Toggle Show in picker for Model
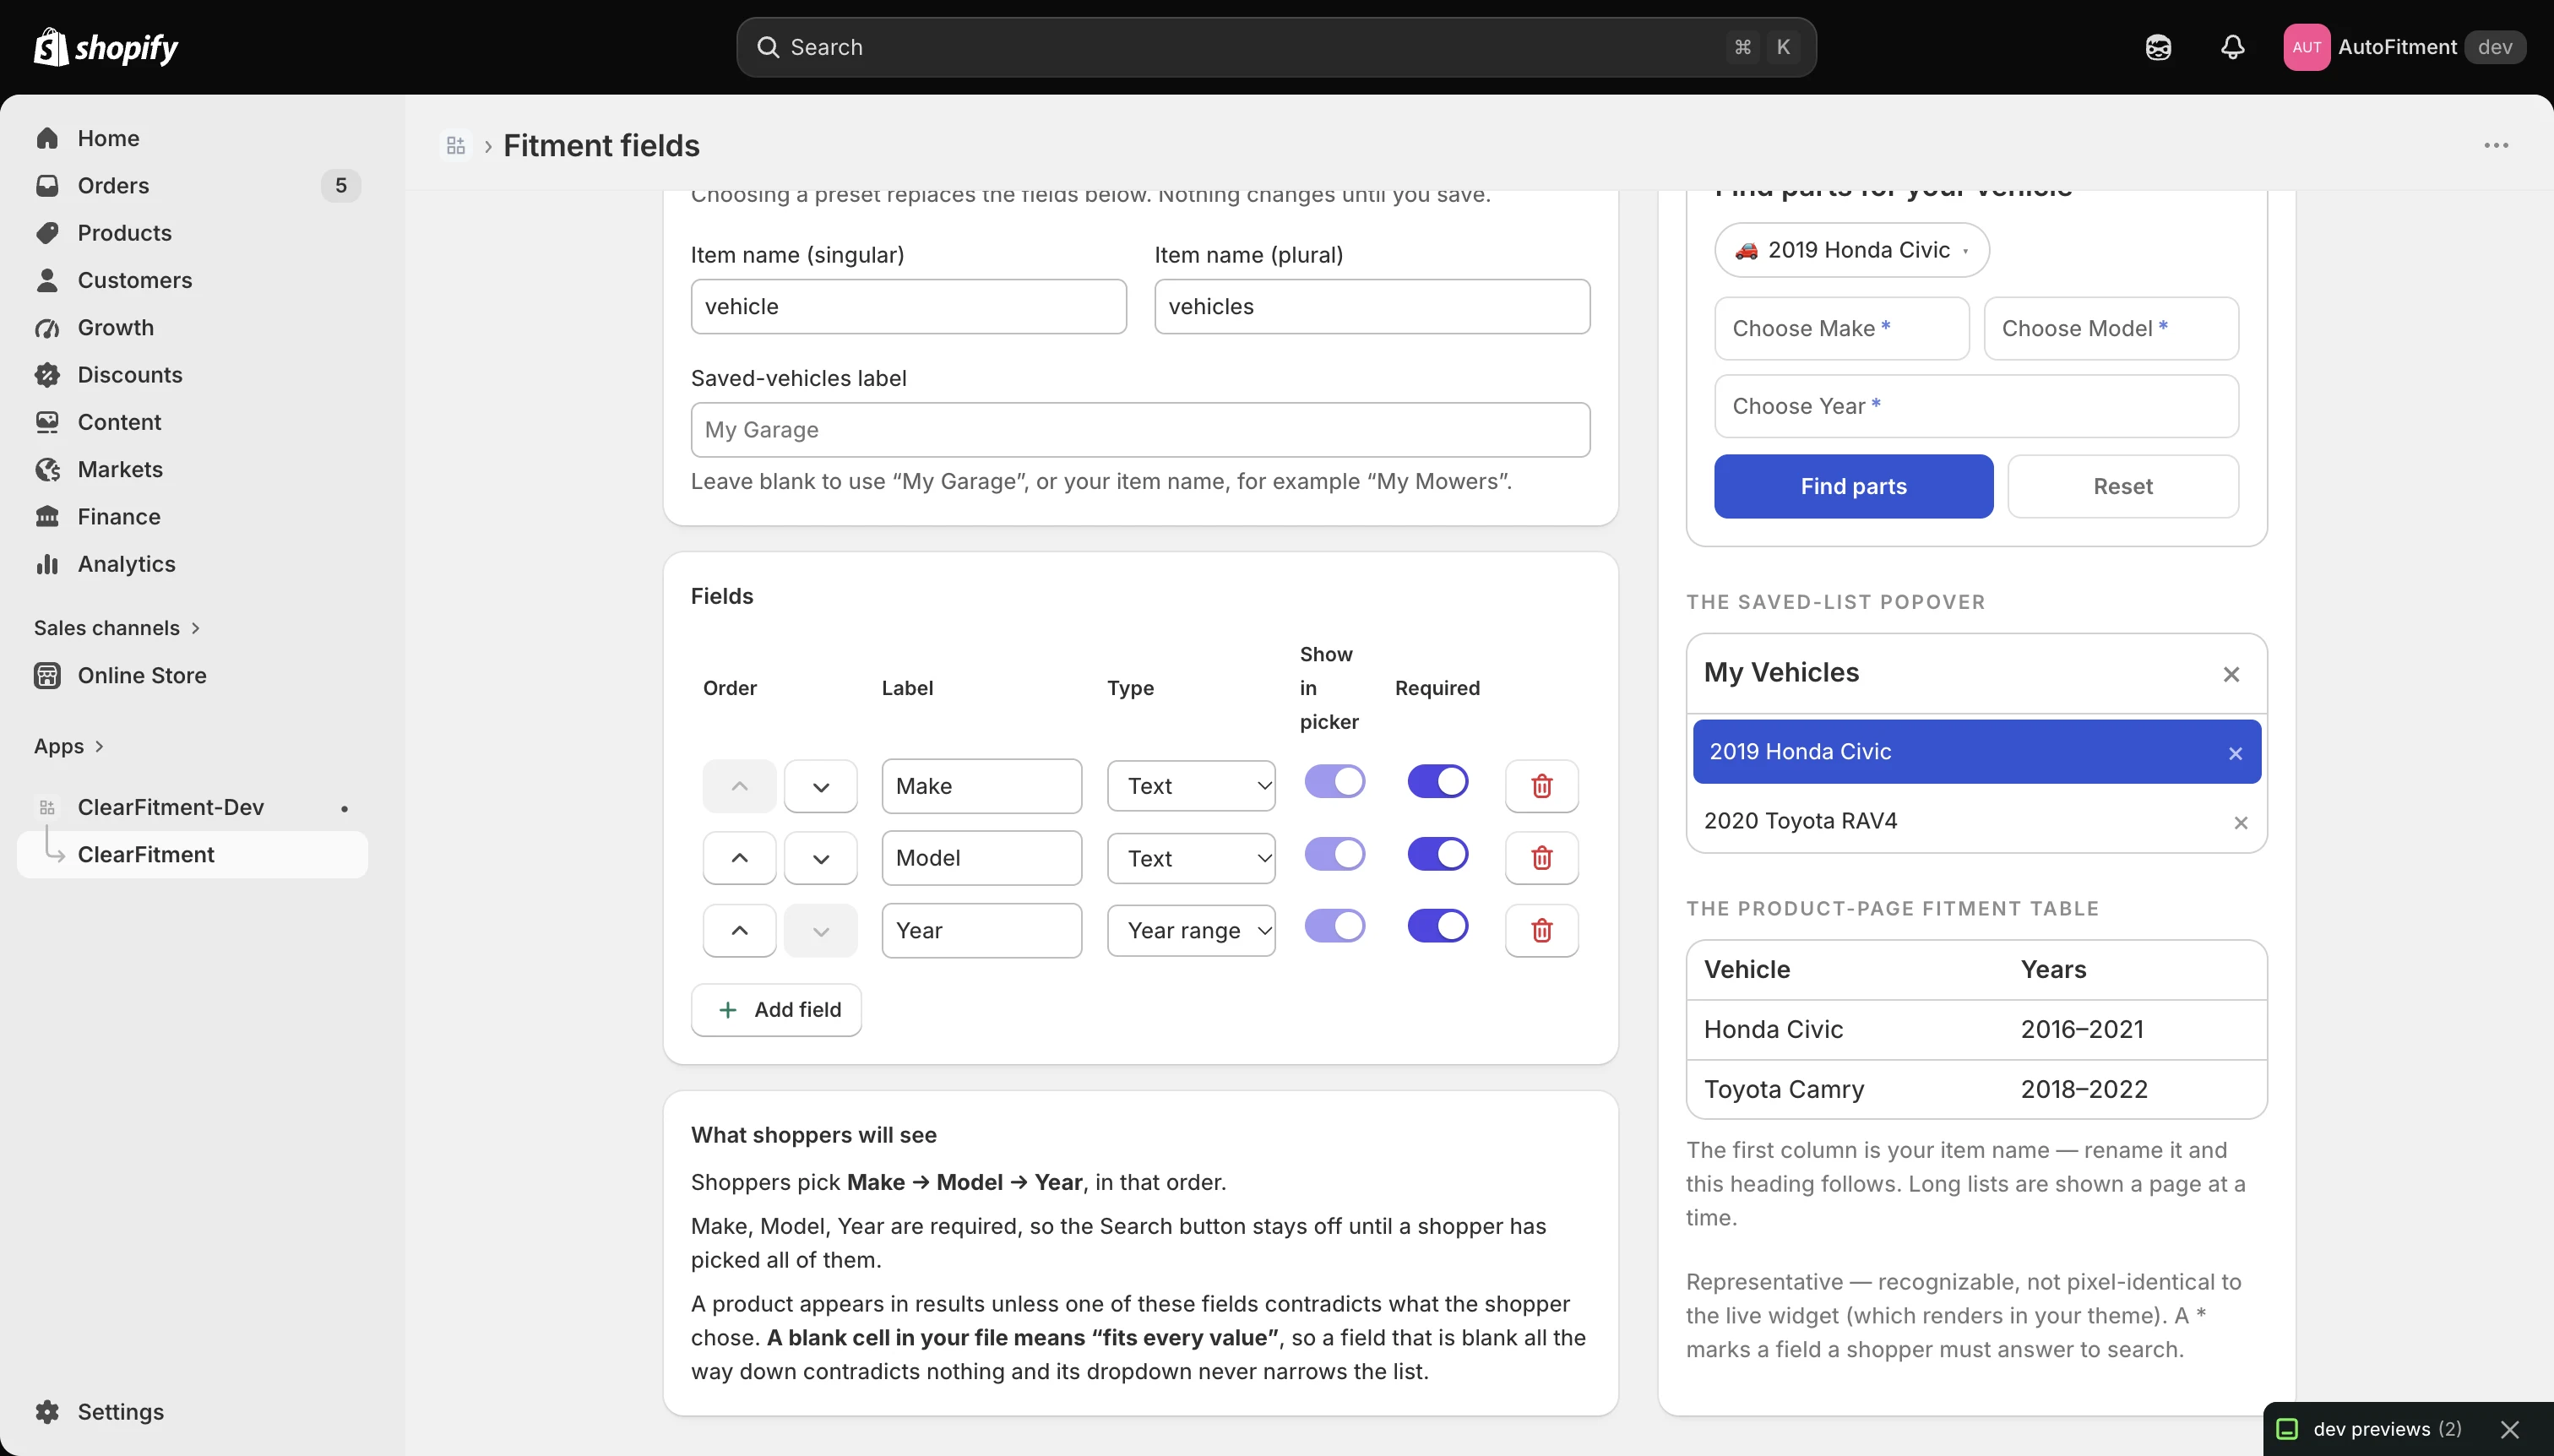The height and width of the screenshot is (1456, 2554). [1334, 854]
